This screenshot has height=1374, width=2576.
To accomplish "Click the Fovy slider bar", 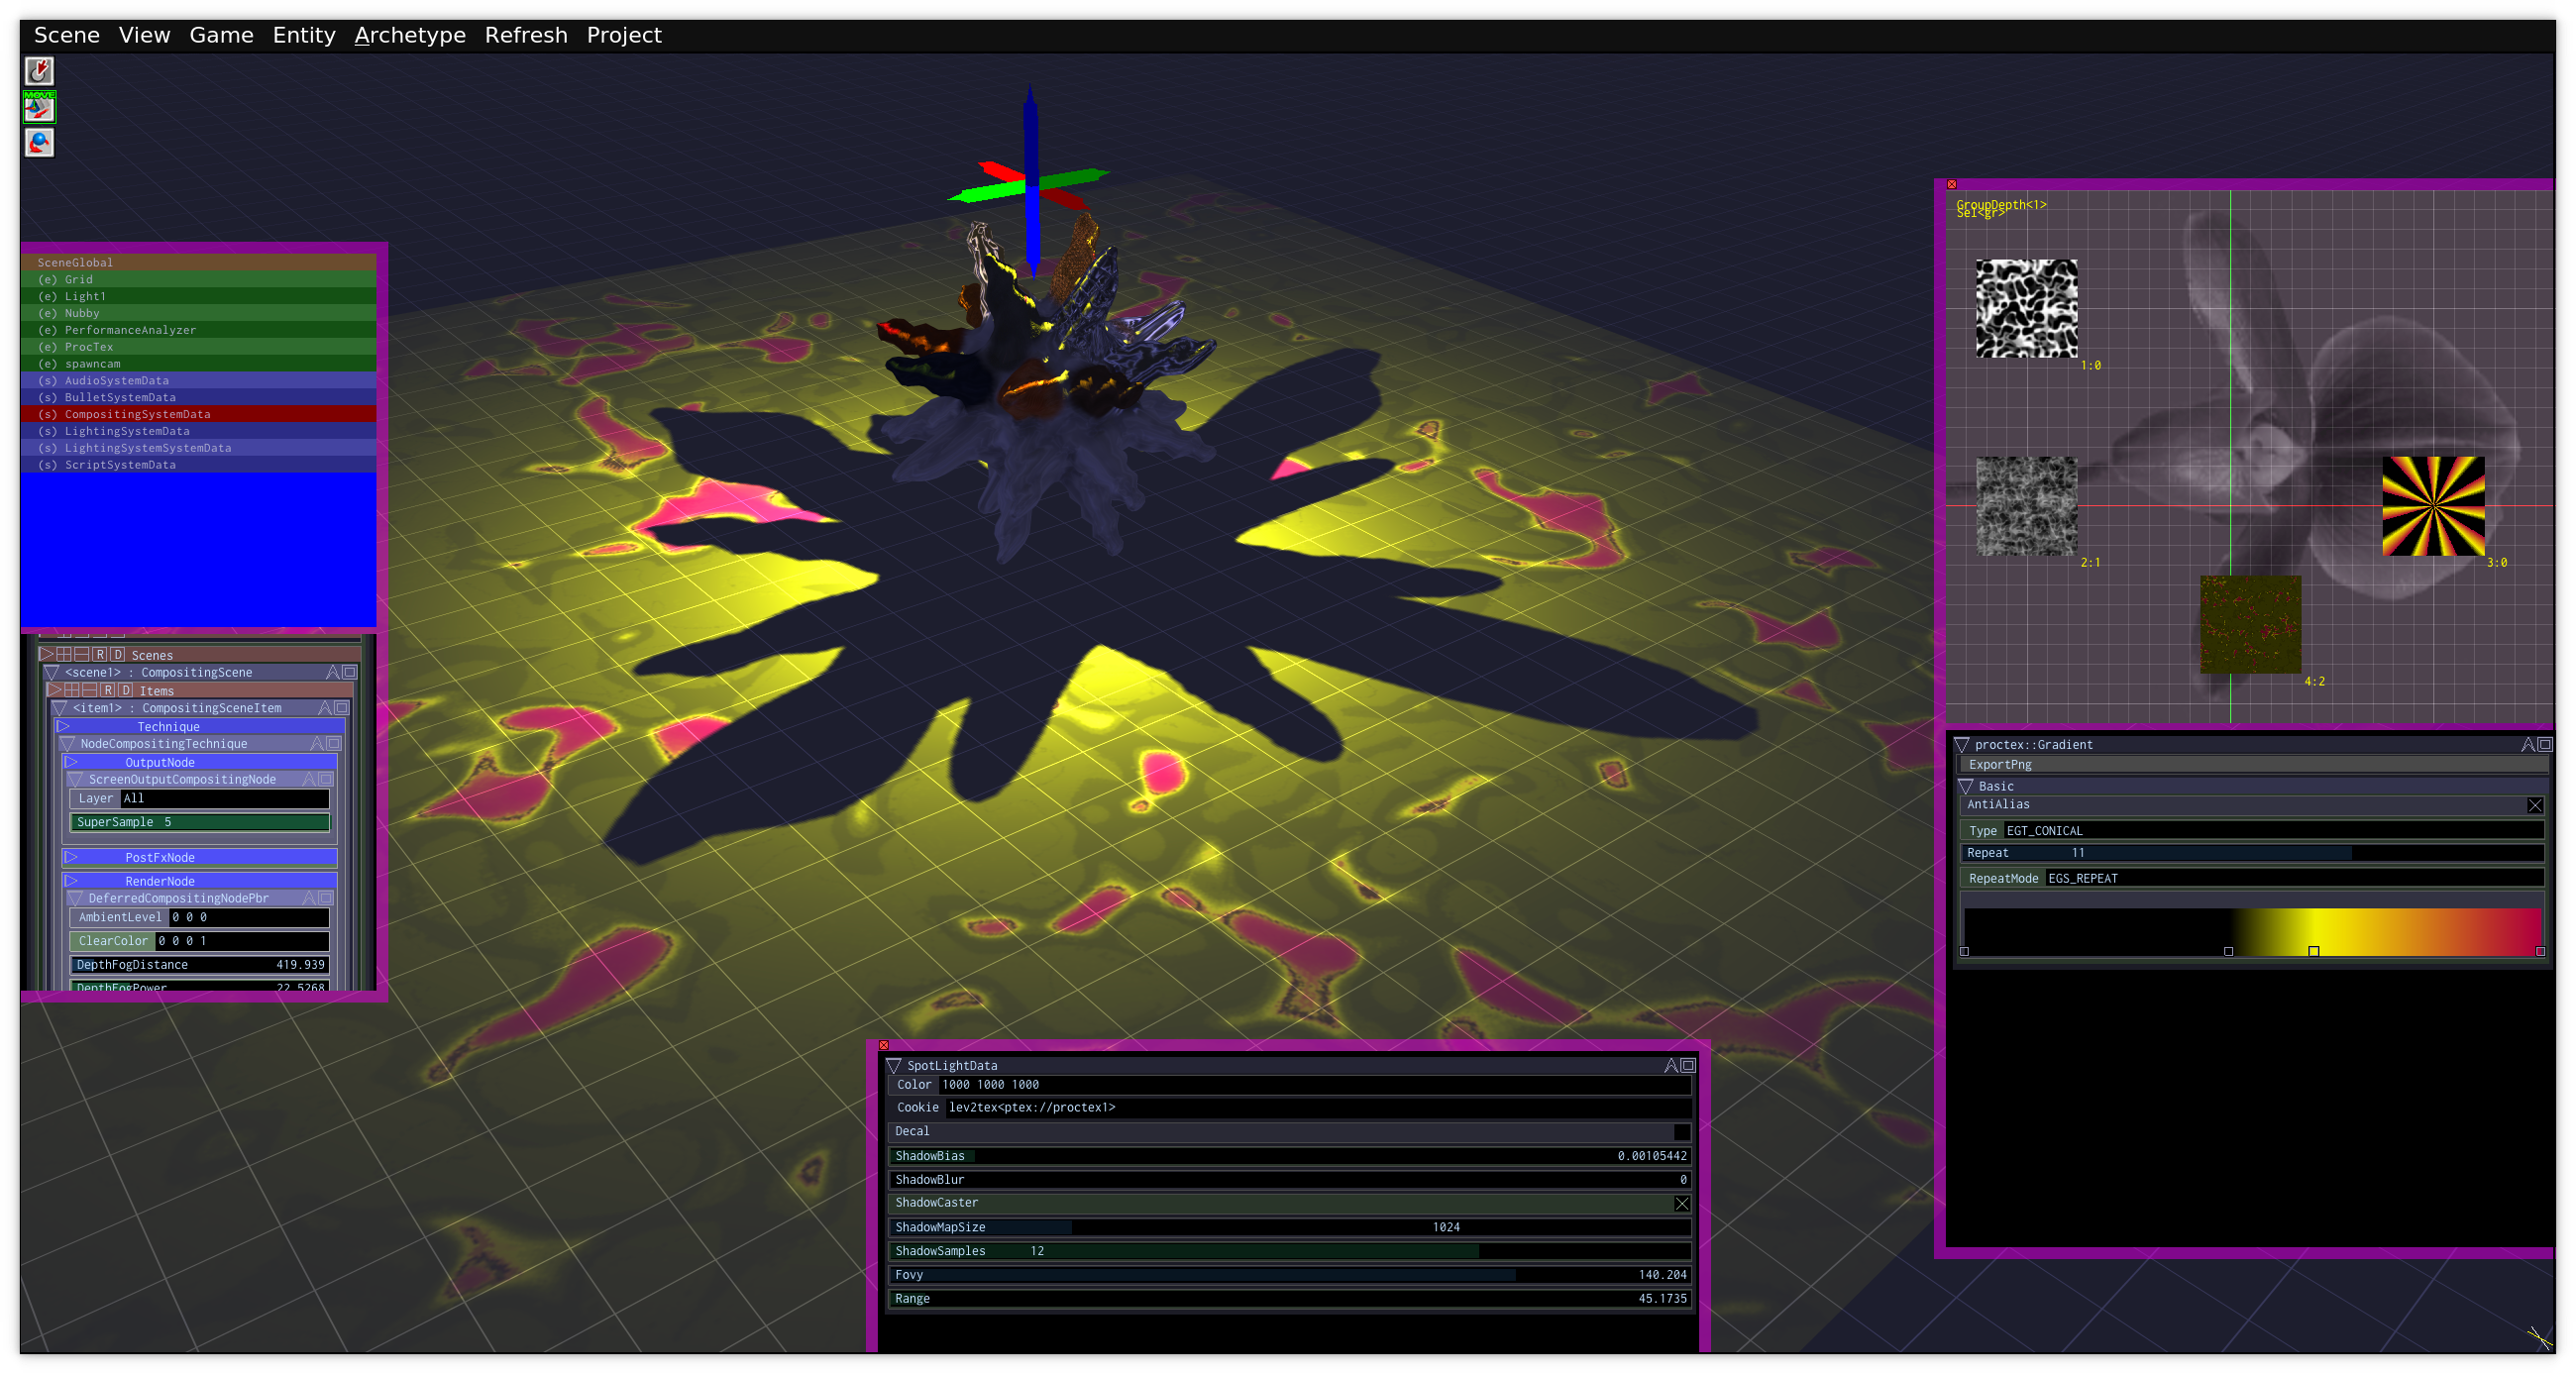I will (x=1288, y=1275).
